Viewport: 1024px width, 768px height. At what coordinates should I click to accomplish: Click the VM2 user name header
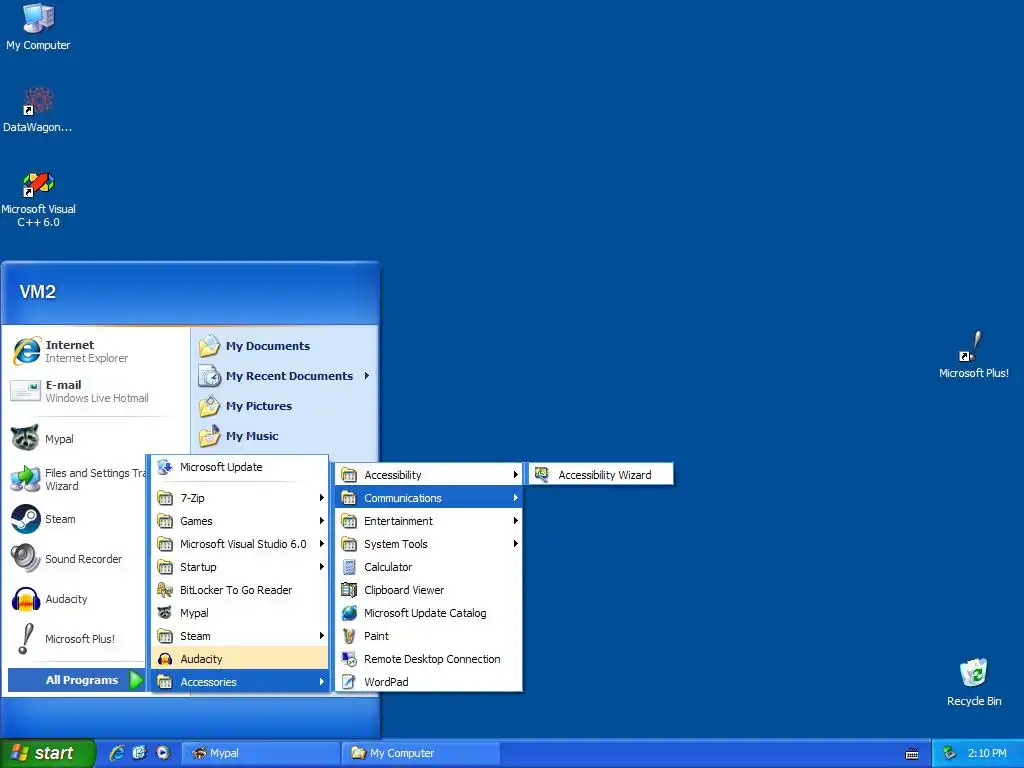click(x=38, y=291)
